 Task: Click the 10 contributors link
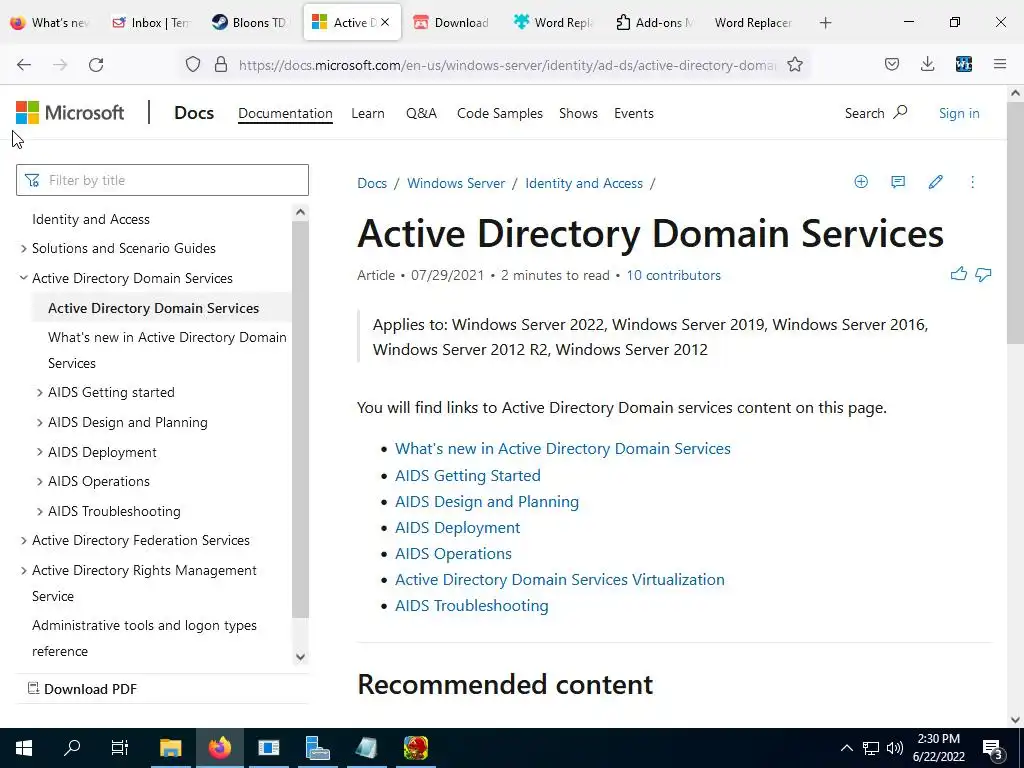(673, 275)
